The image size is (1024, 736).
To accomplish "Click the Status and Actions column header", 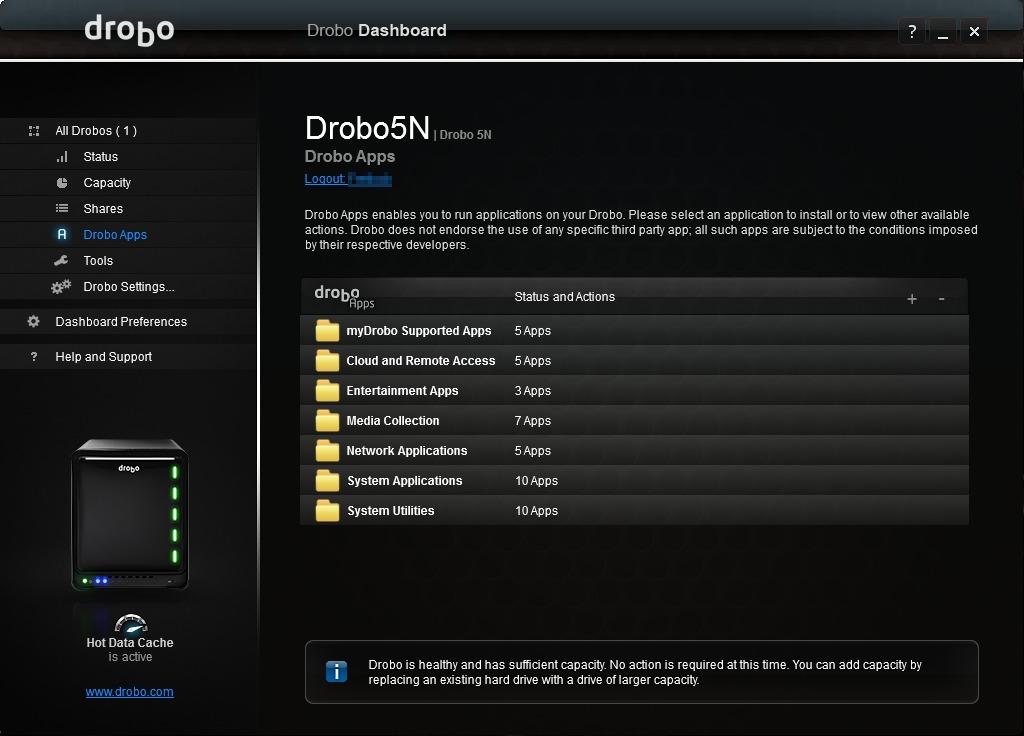I will coord(564,296).
